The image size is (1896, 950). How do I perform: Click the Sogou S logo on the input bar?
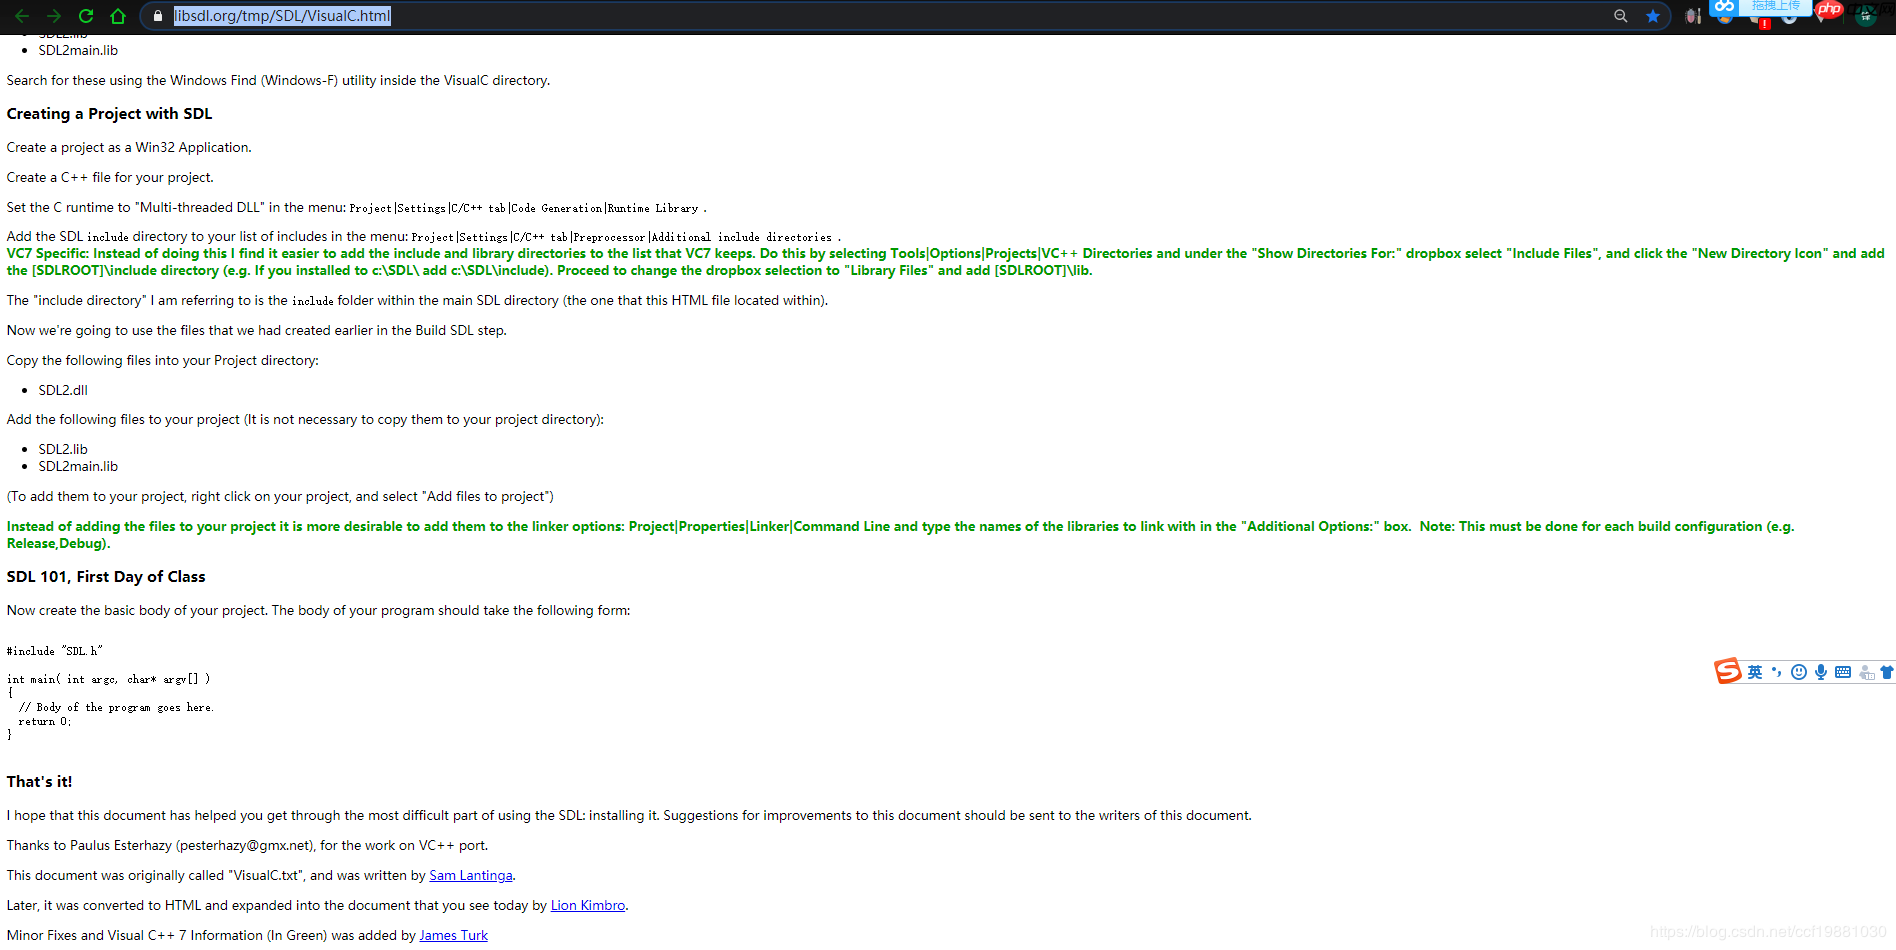[x=1728, y=672]
